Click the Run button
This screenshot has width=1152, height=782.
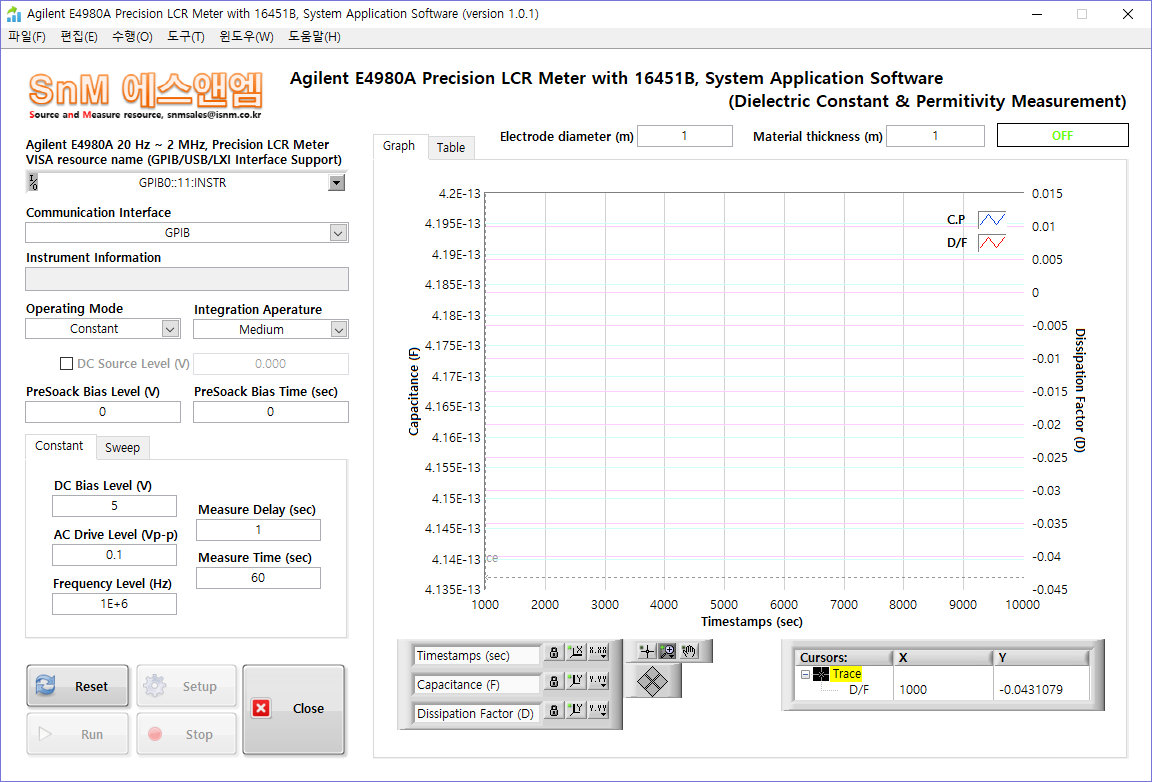click(x=77, y=734)
